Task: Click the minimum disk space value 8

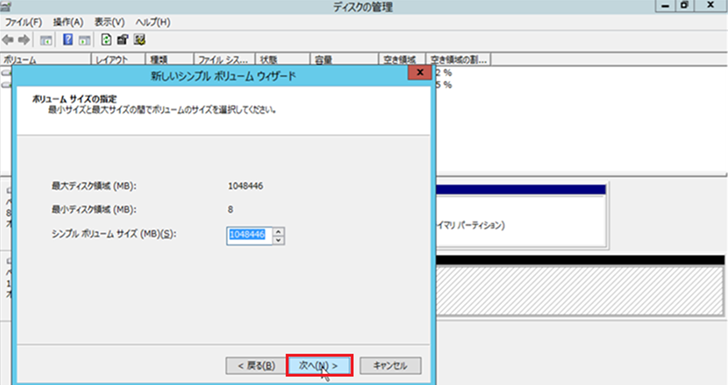Action: (x=230, y=209)
